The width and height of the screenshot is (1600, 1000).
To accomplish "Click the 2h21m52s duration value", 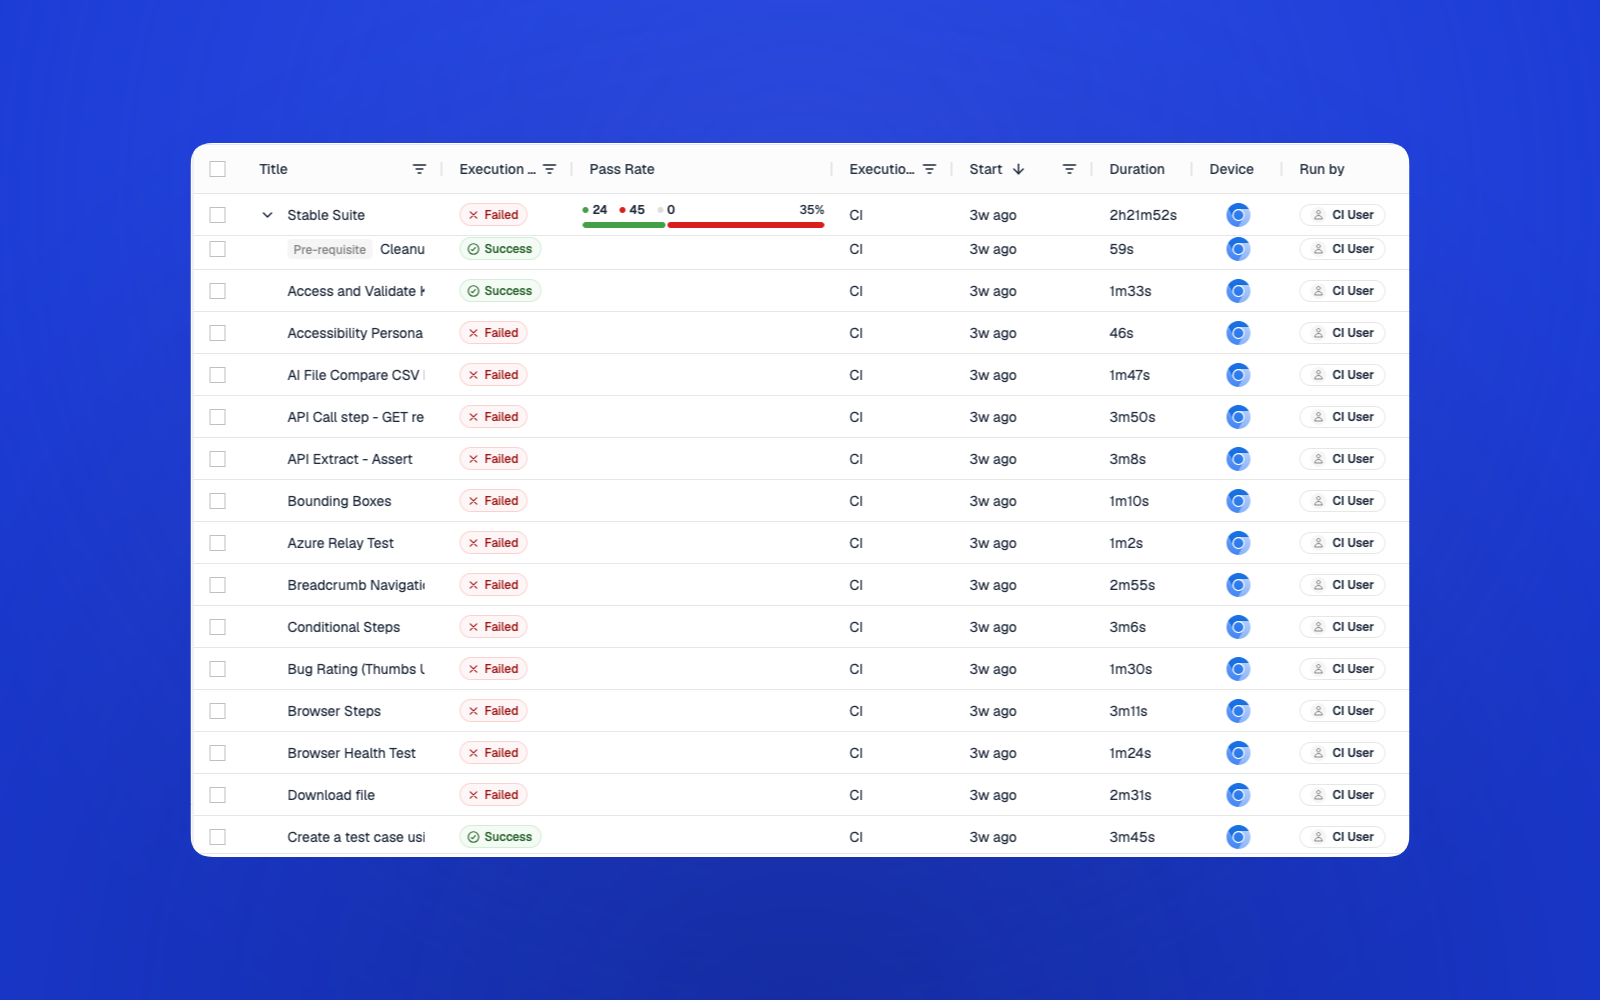I will click(x=1143, y=215).
